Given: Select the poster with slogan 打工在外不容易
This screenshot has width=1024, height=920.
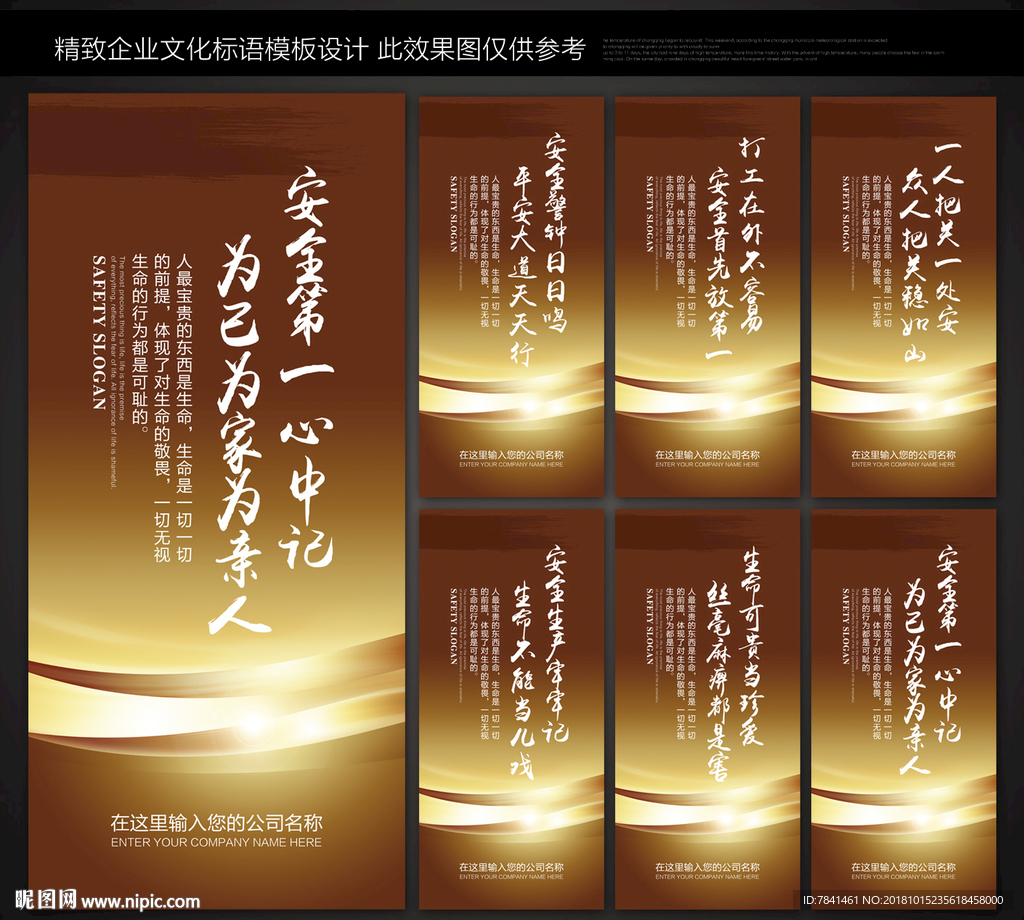Looking at the screenshot, I should (x=707, y=297).
